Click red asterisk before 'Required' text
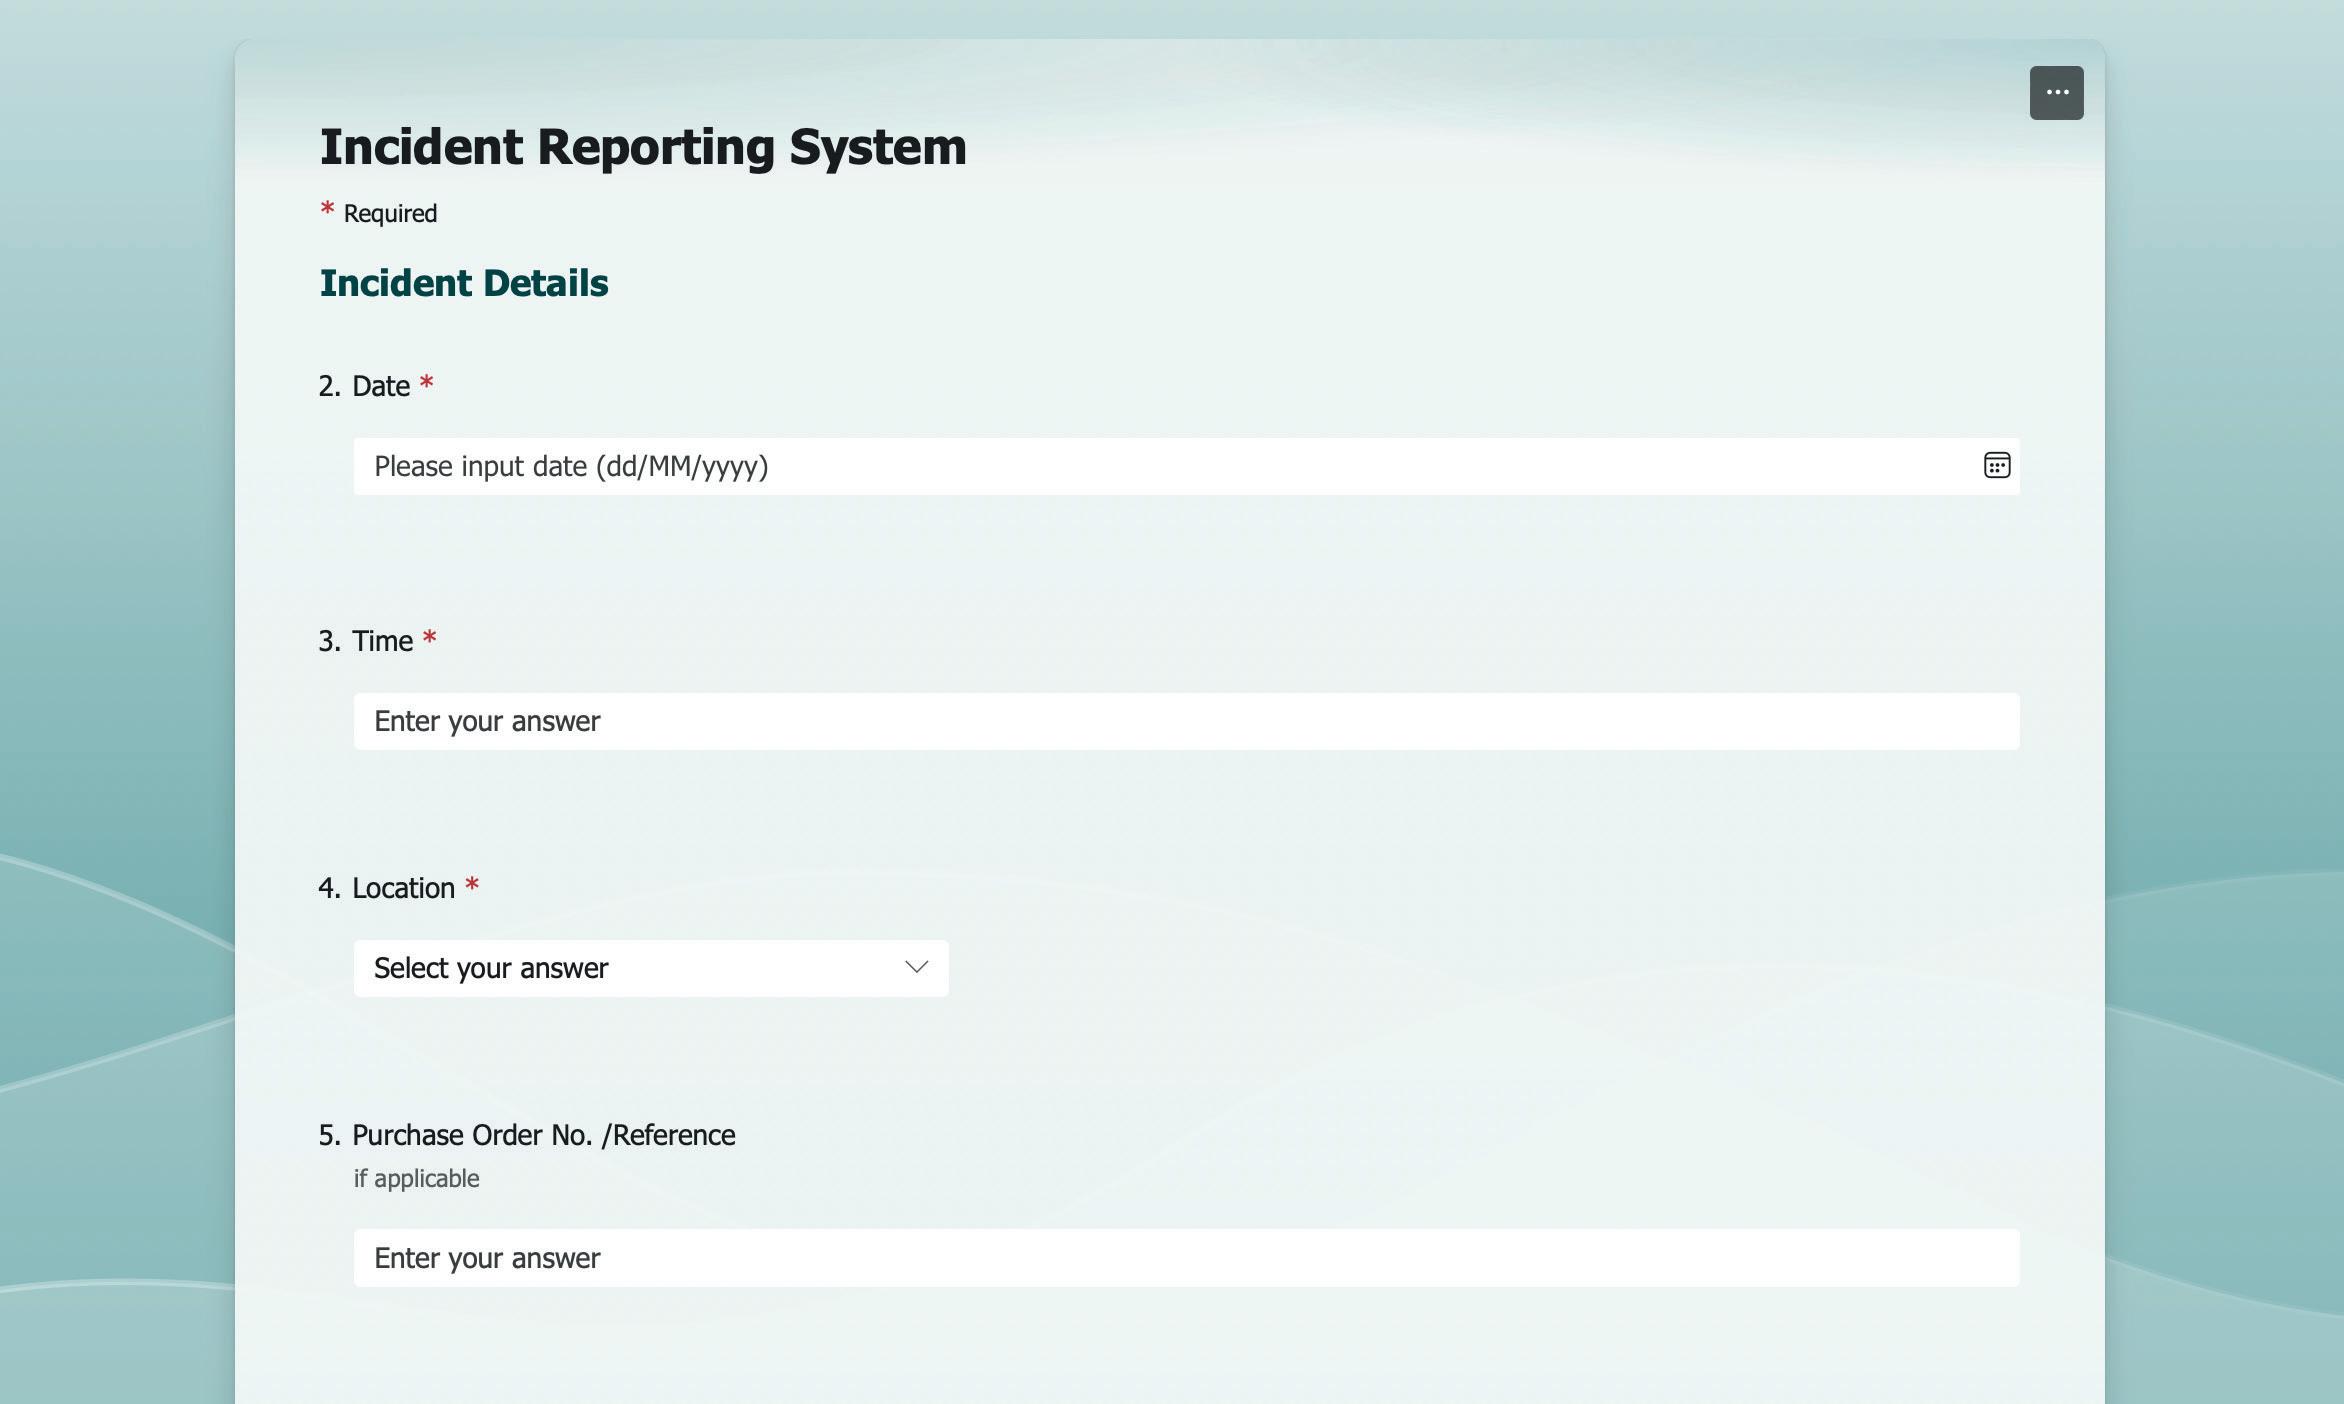Image resolution: width=2344 pixels, height=1404 pixels. pyautogui.click(x=327, y=210)
